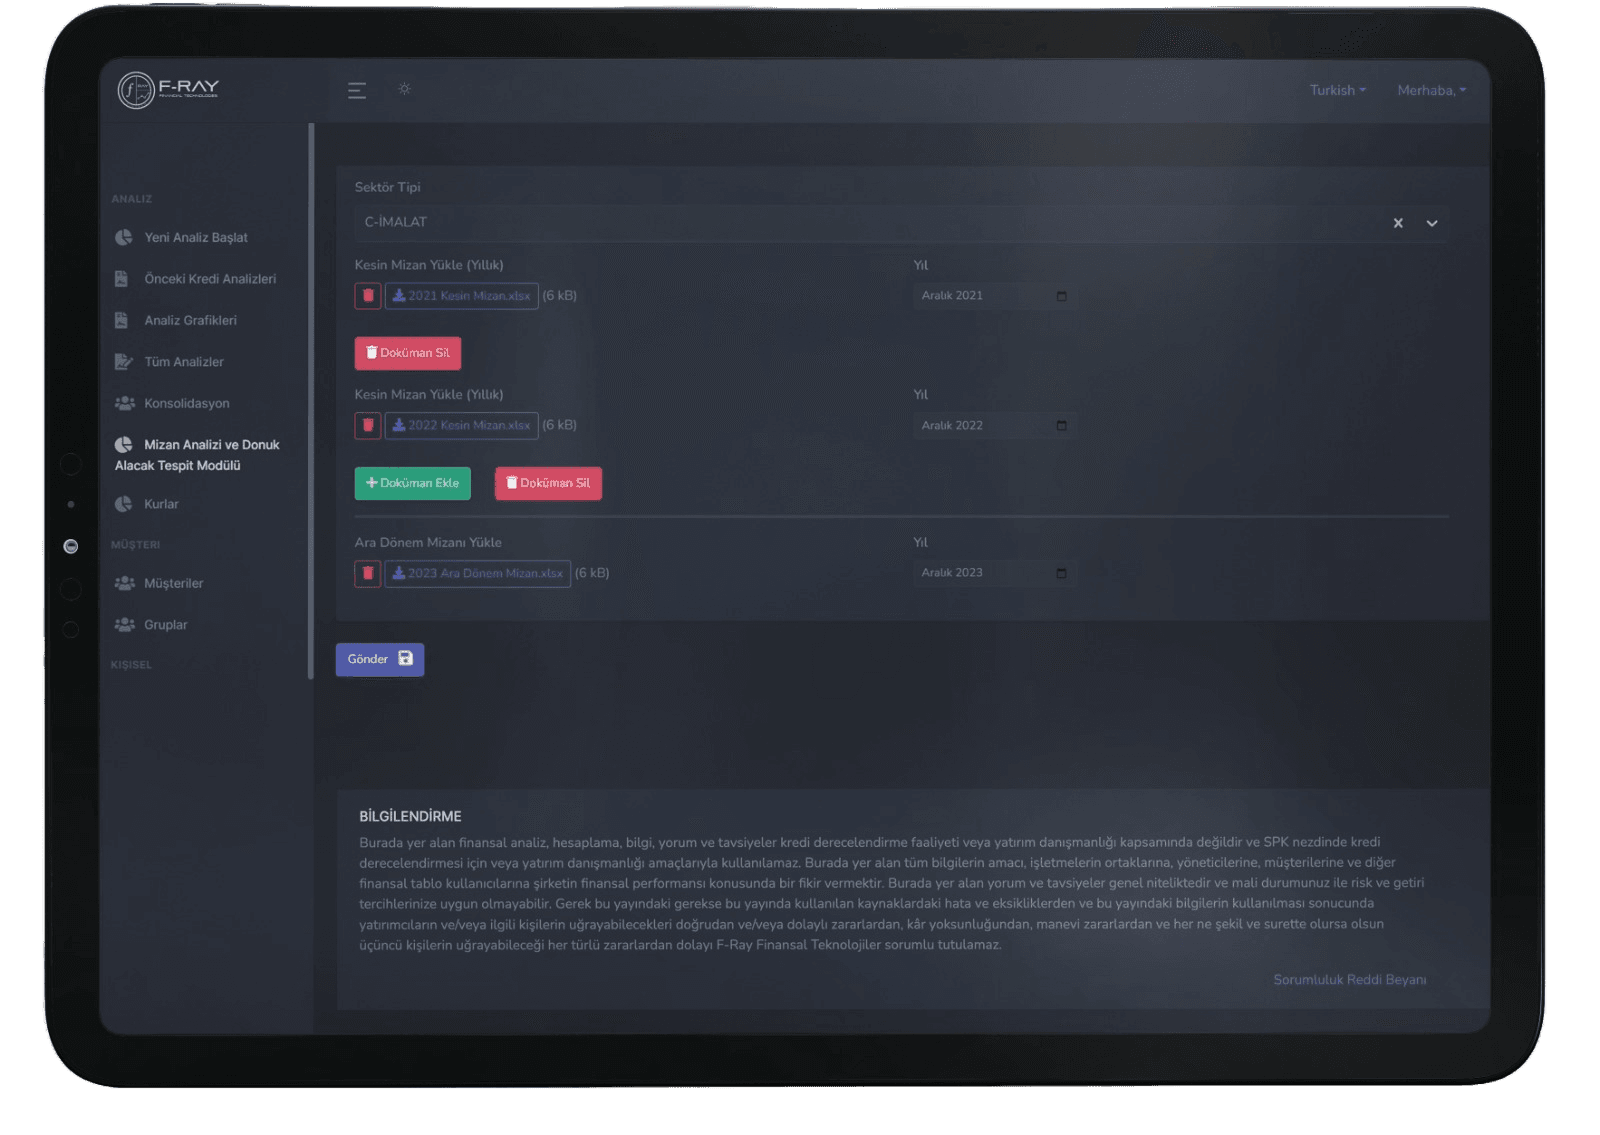The height and width of the screenshot is (1135, 1600).
Task: Click the Yeni Analiz Başlat pie icon
Action: (x=124, y=237)
